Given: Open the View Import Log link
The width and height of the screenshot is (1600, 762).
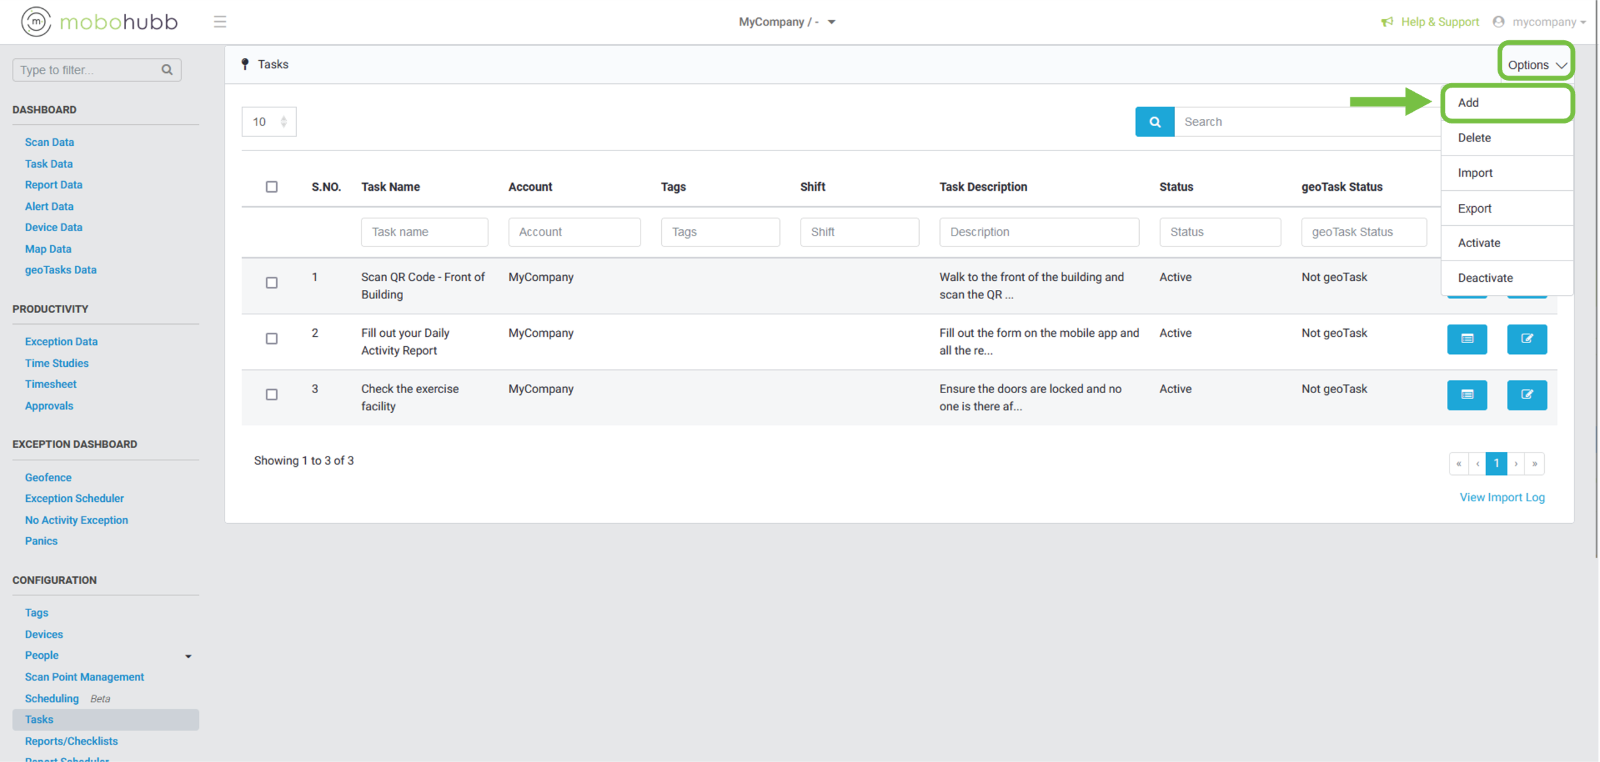Looking at the screenshot, I should click(1501, 498).
